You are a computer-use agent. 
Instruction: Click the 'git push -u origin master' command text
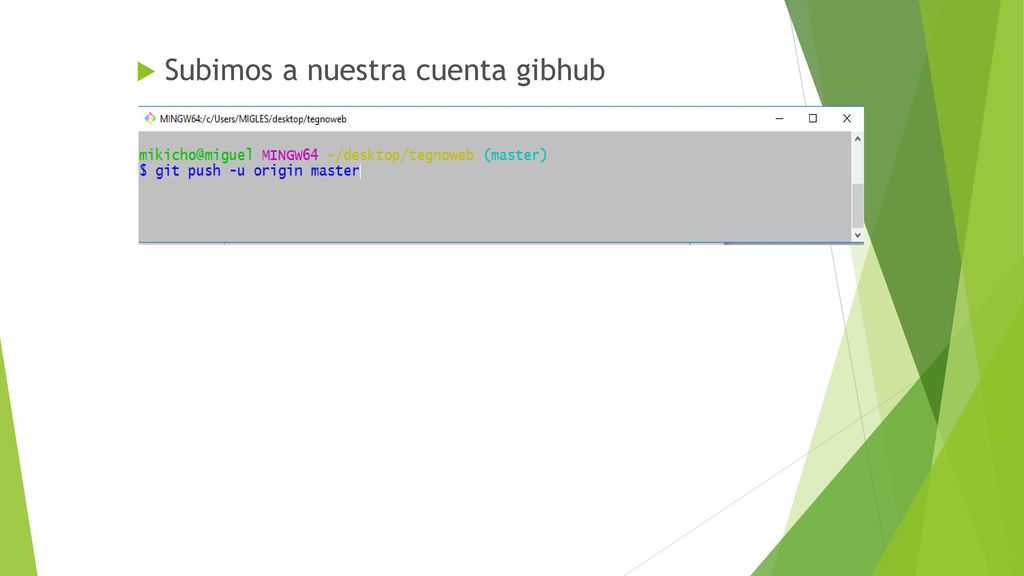257,171
